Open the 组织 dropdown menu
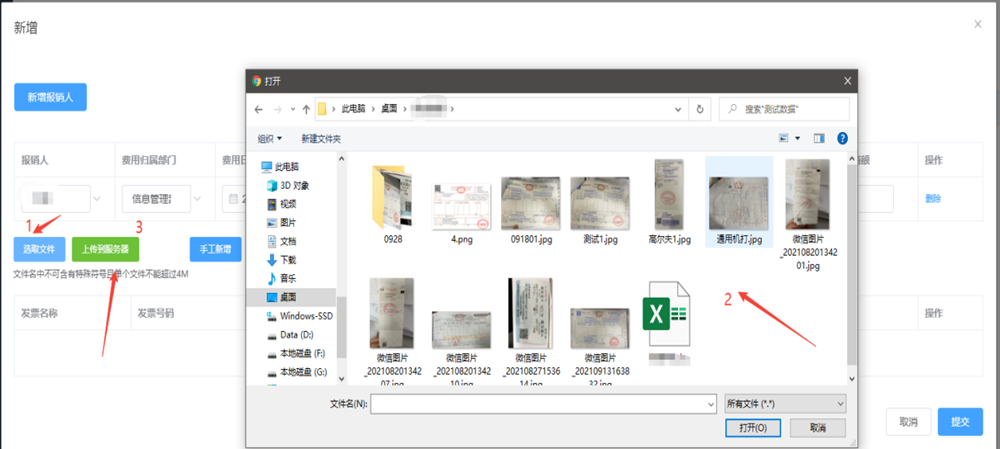The image size is (1000, 449). pyautogui.click(x=270, y=138)
